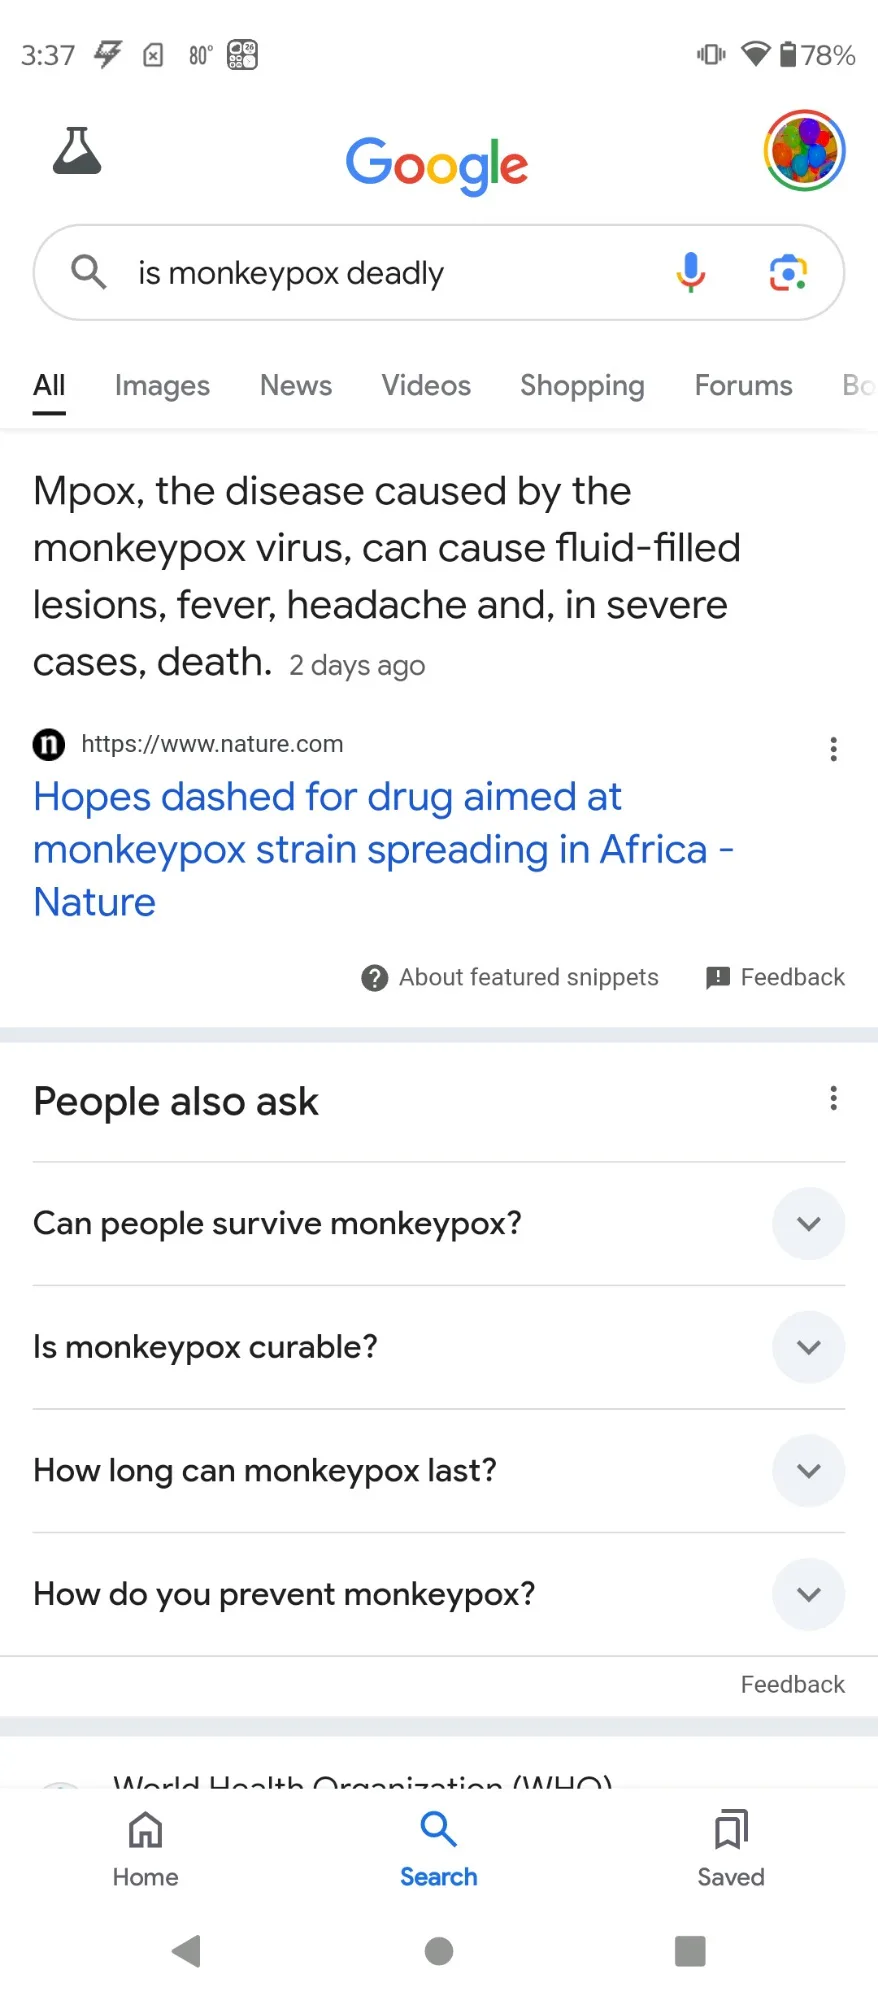This screenshot has width=878, height=2000.
Task: Open Search Labs flask icon
Action: pyautogui.click(x=77, y=151)
